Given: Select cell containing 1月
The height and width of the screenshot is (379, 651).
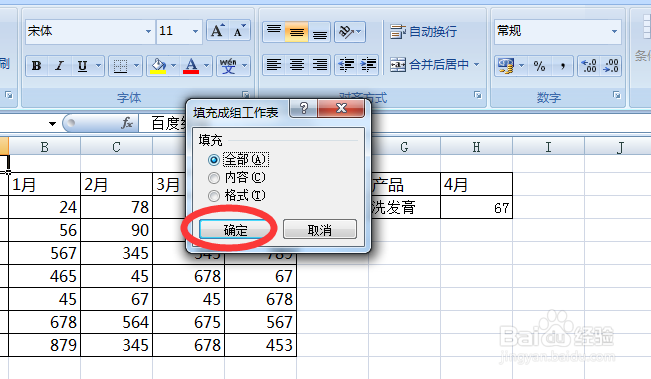Looking at the screenshot, I should 44,184.
